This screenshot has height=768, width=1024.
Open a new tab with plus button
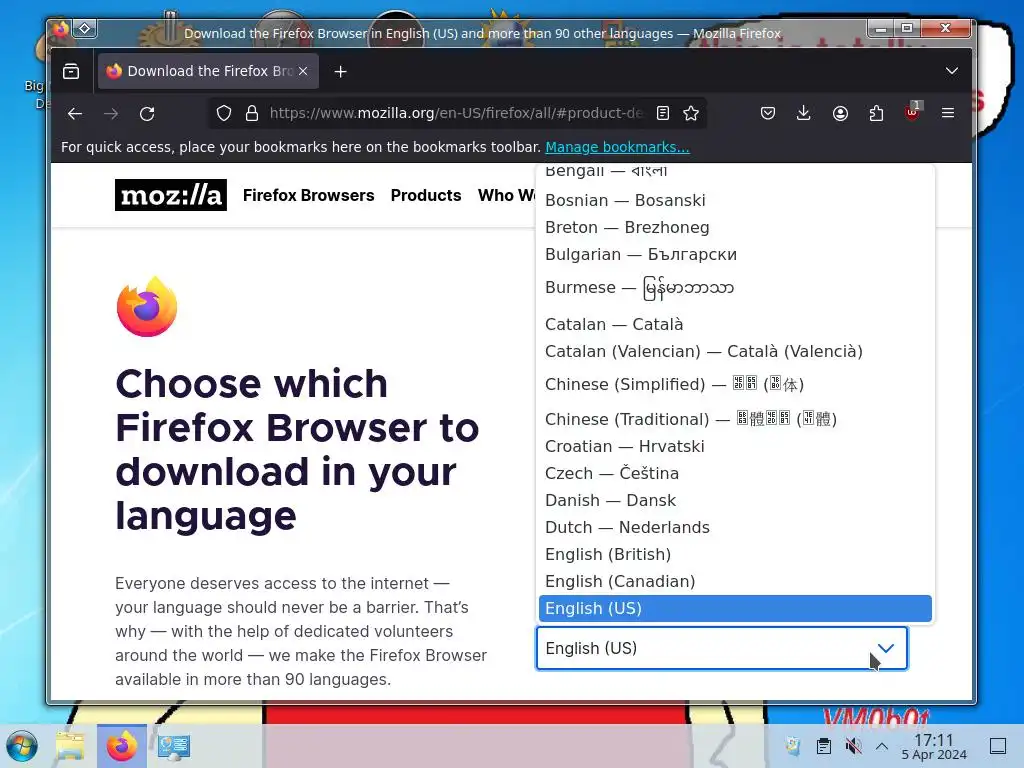(340, 71)
